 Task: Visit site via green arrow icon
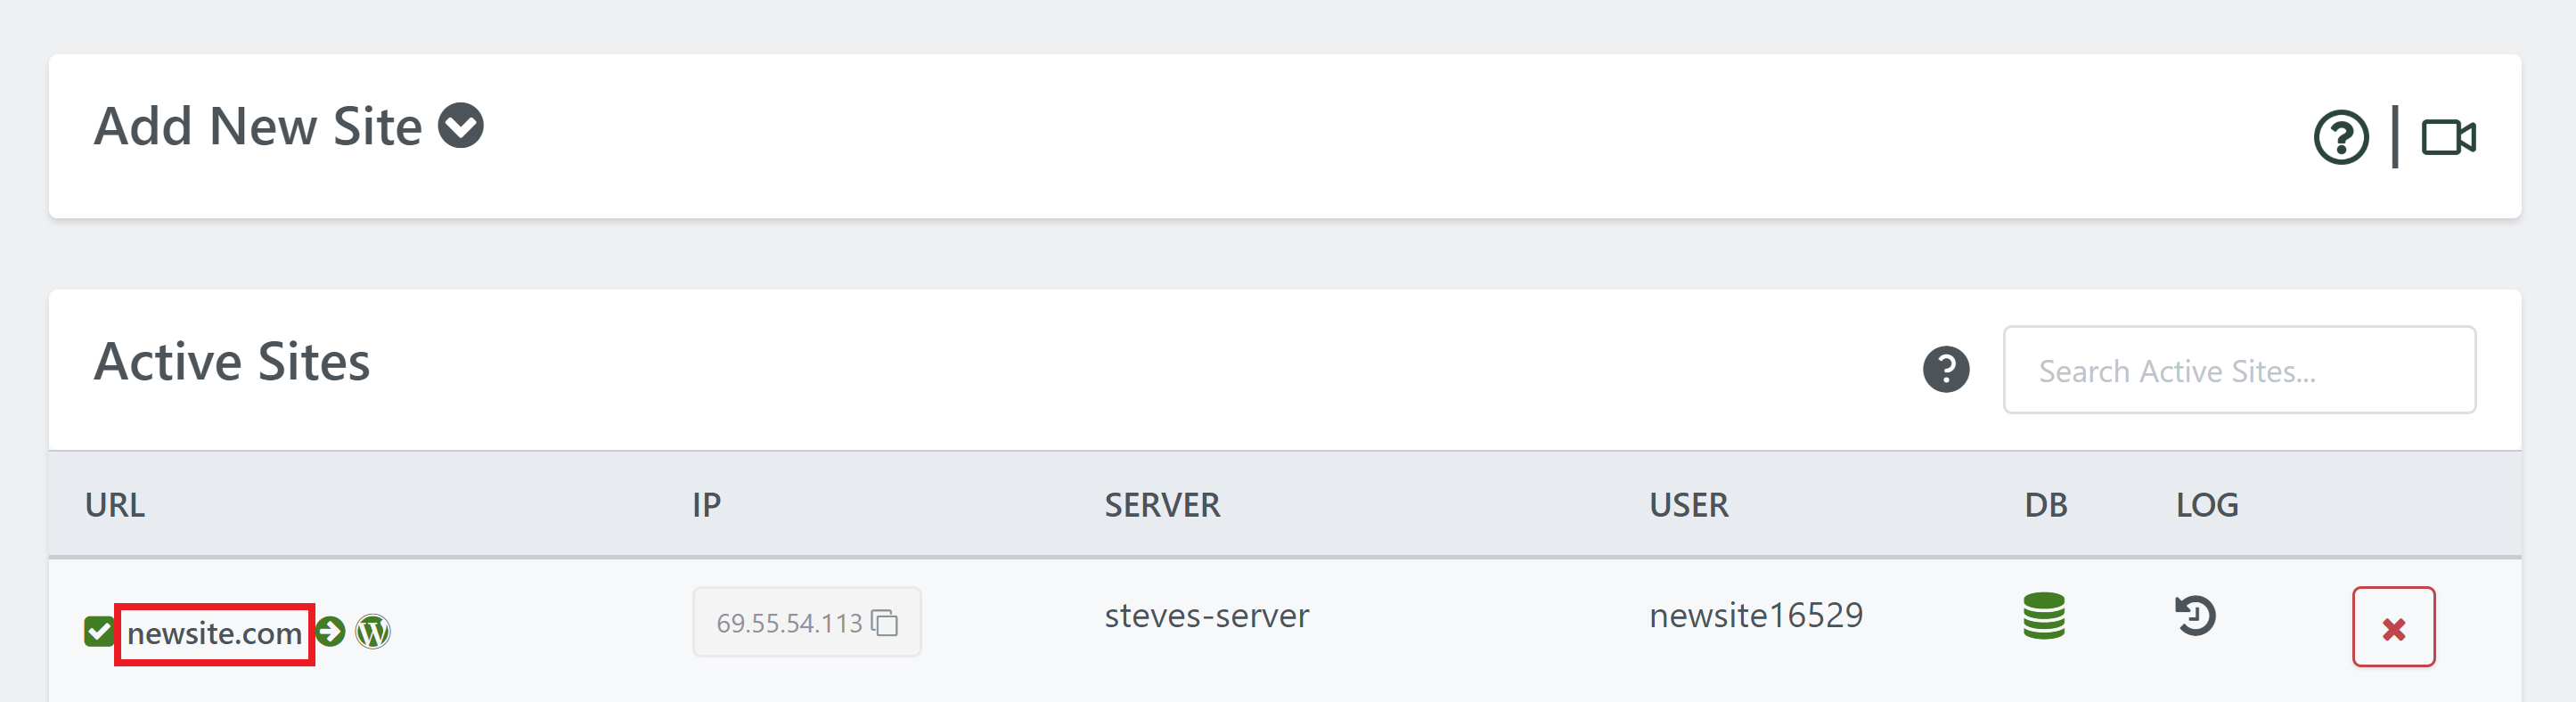tap(331, 632)
